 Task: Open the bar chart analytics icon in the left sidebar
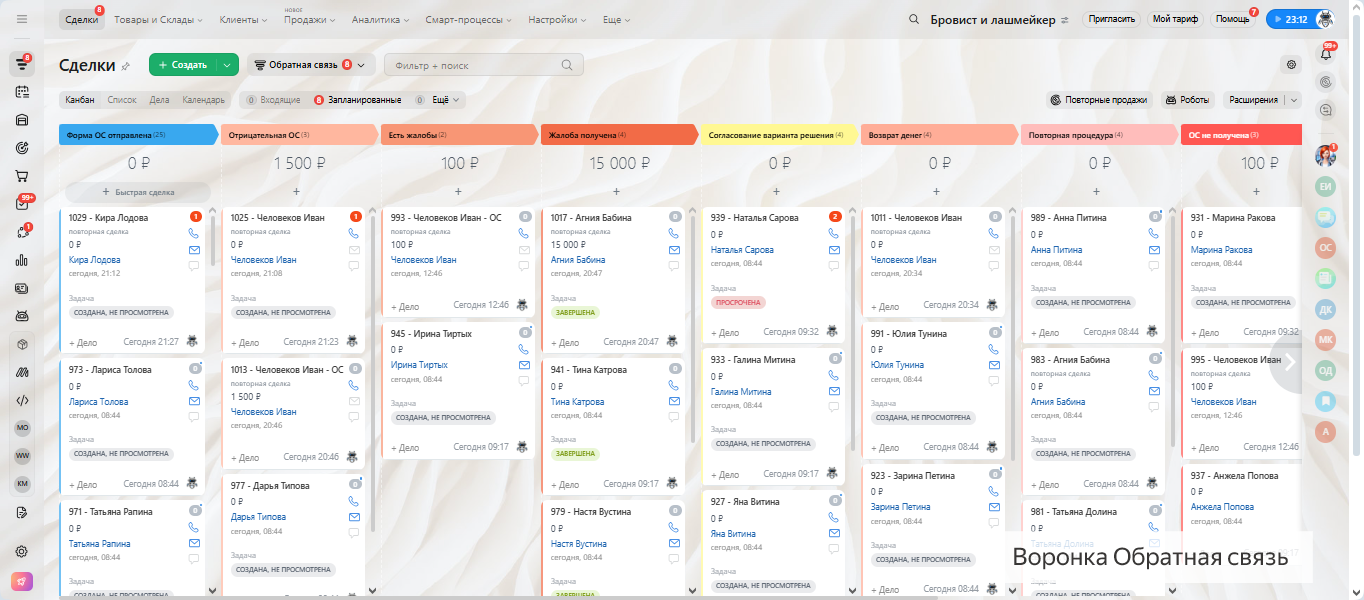(22, 260)
